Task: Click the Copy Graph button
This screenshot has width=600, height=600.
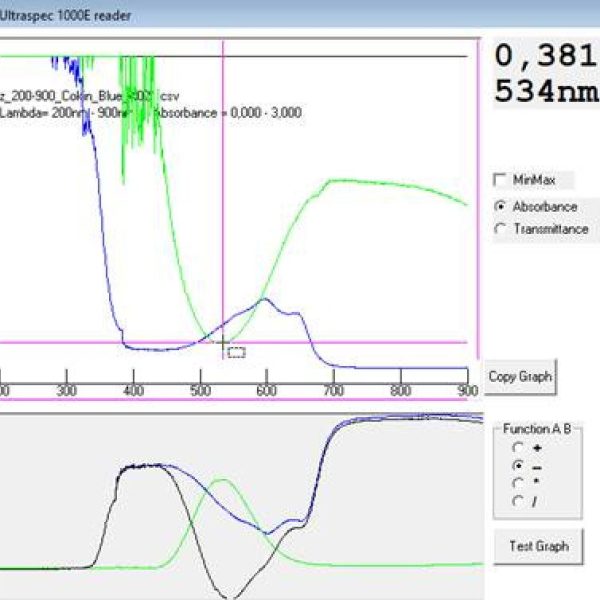Action: [x=520, y=377]
